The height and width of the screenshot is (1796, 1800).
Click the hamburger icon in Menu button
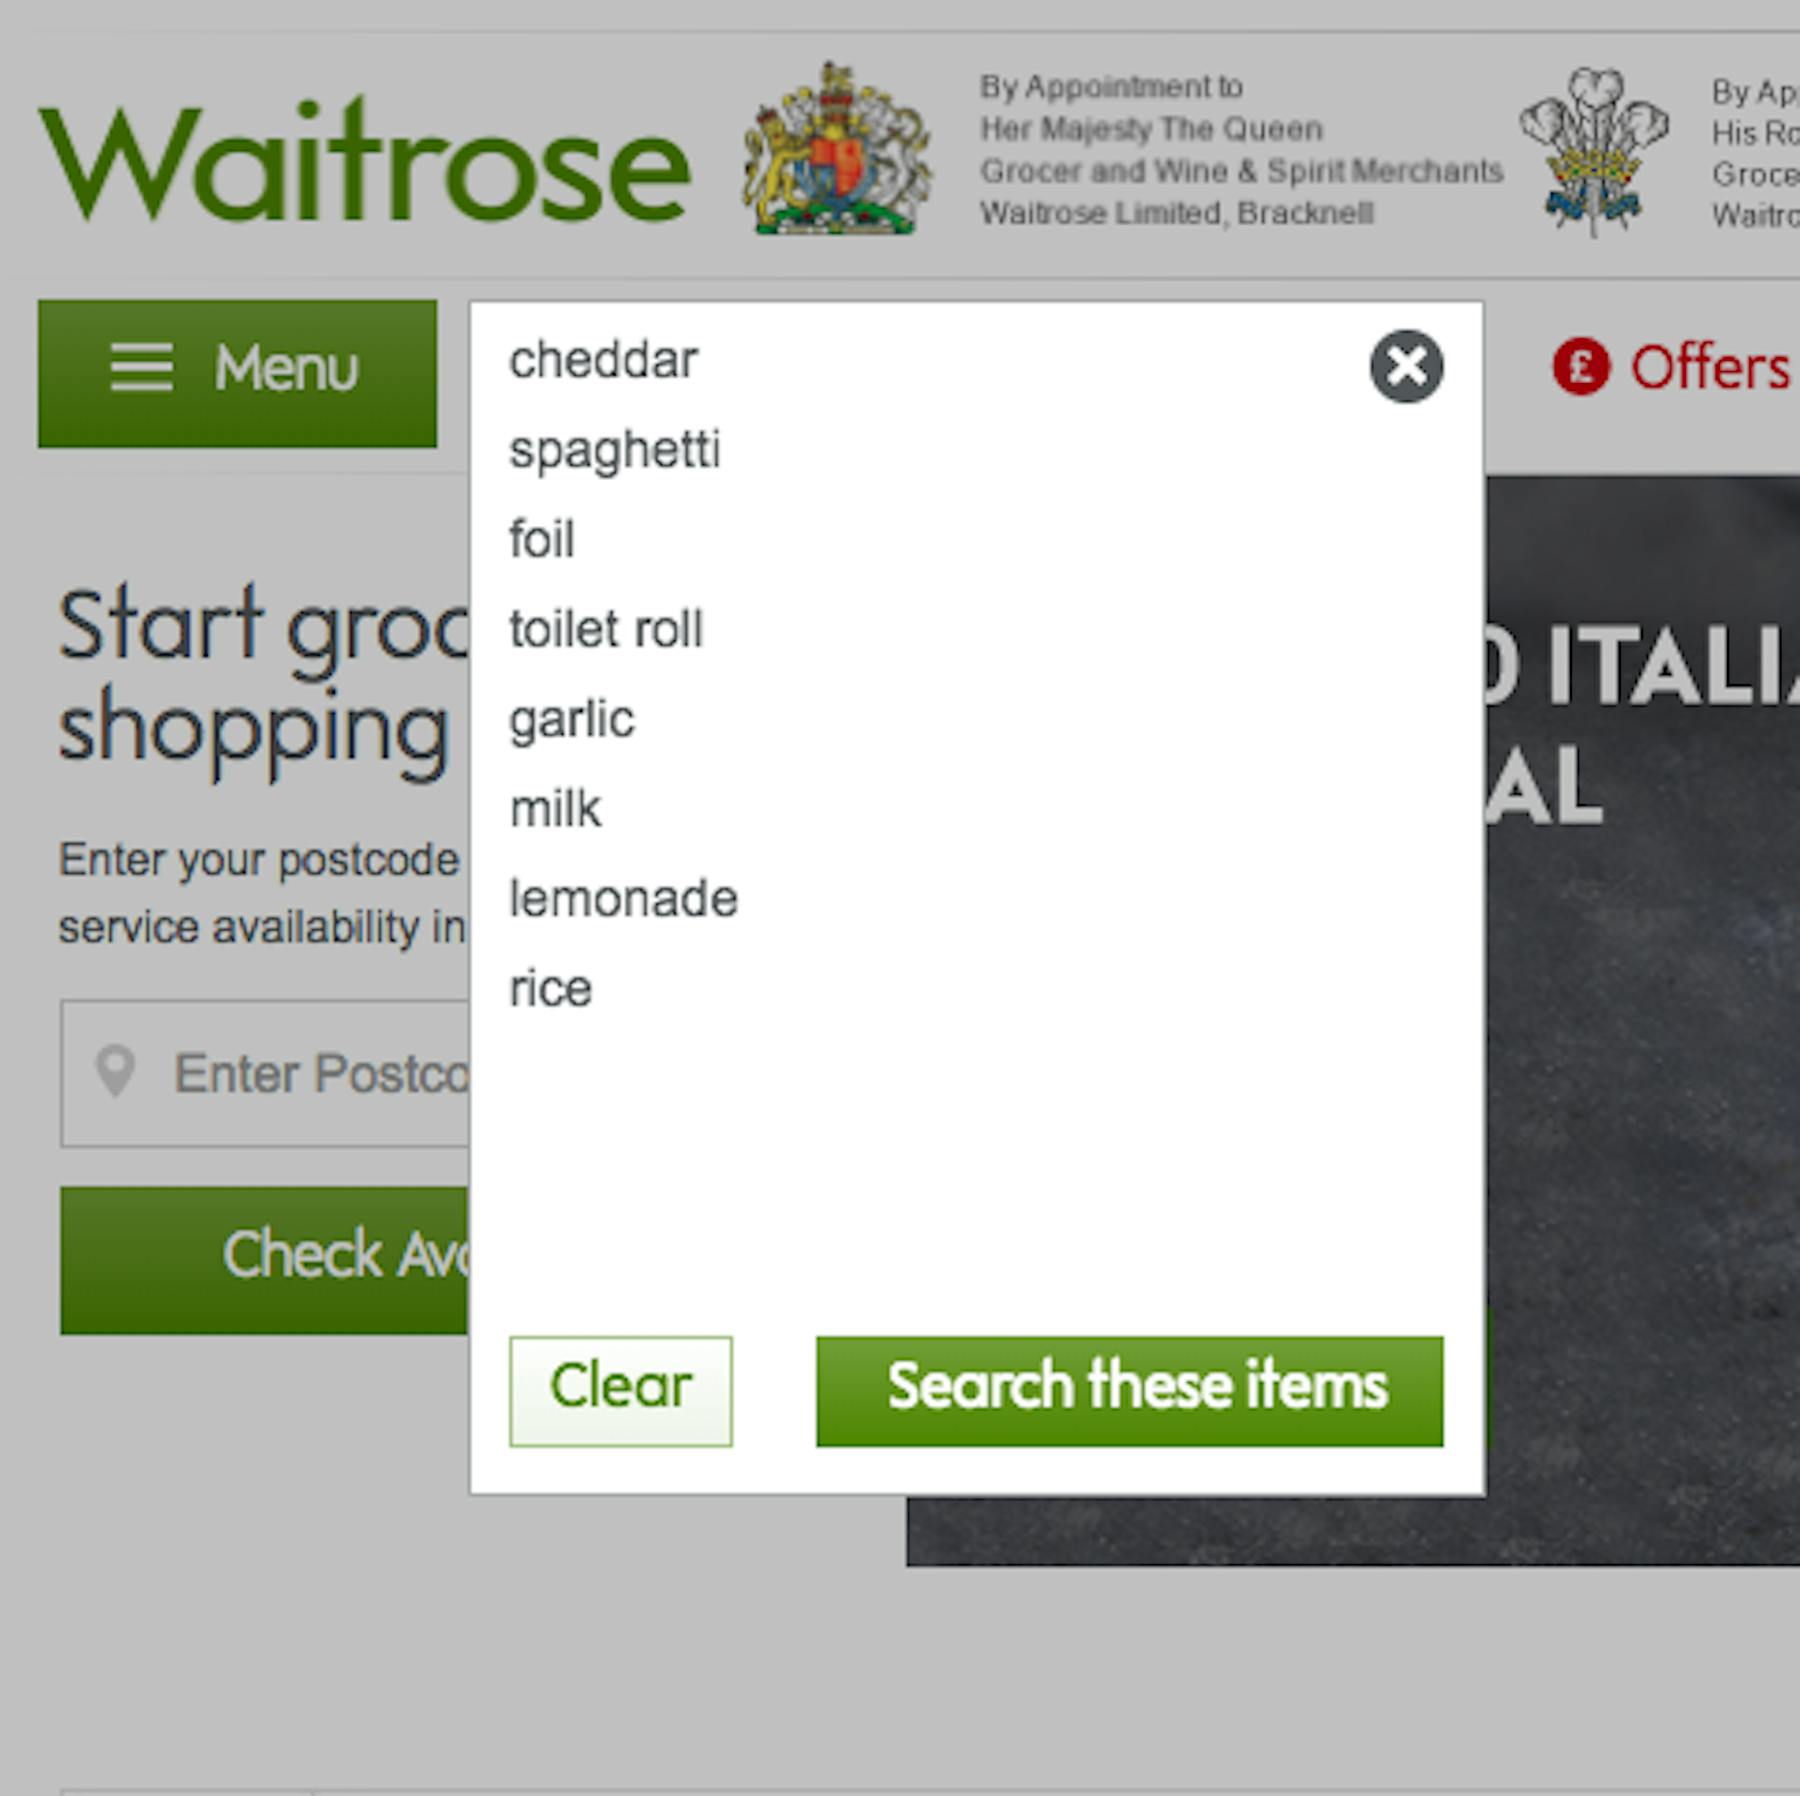(x=141, y=368)
